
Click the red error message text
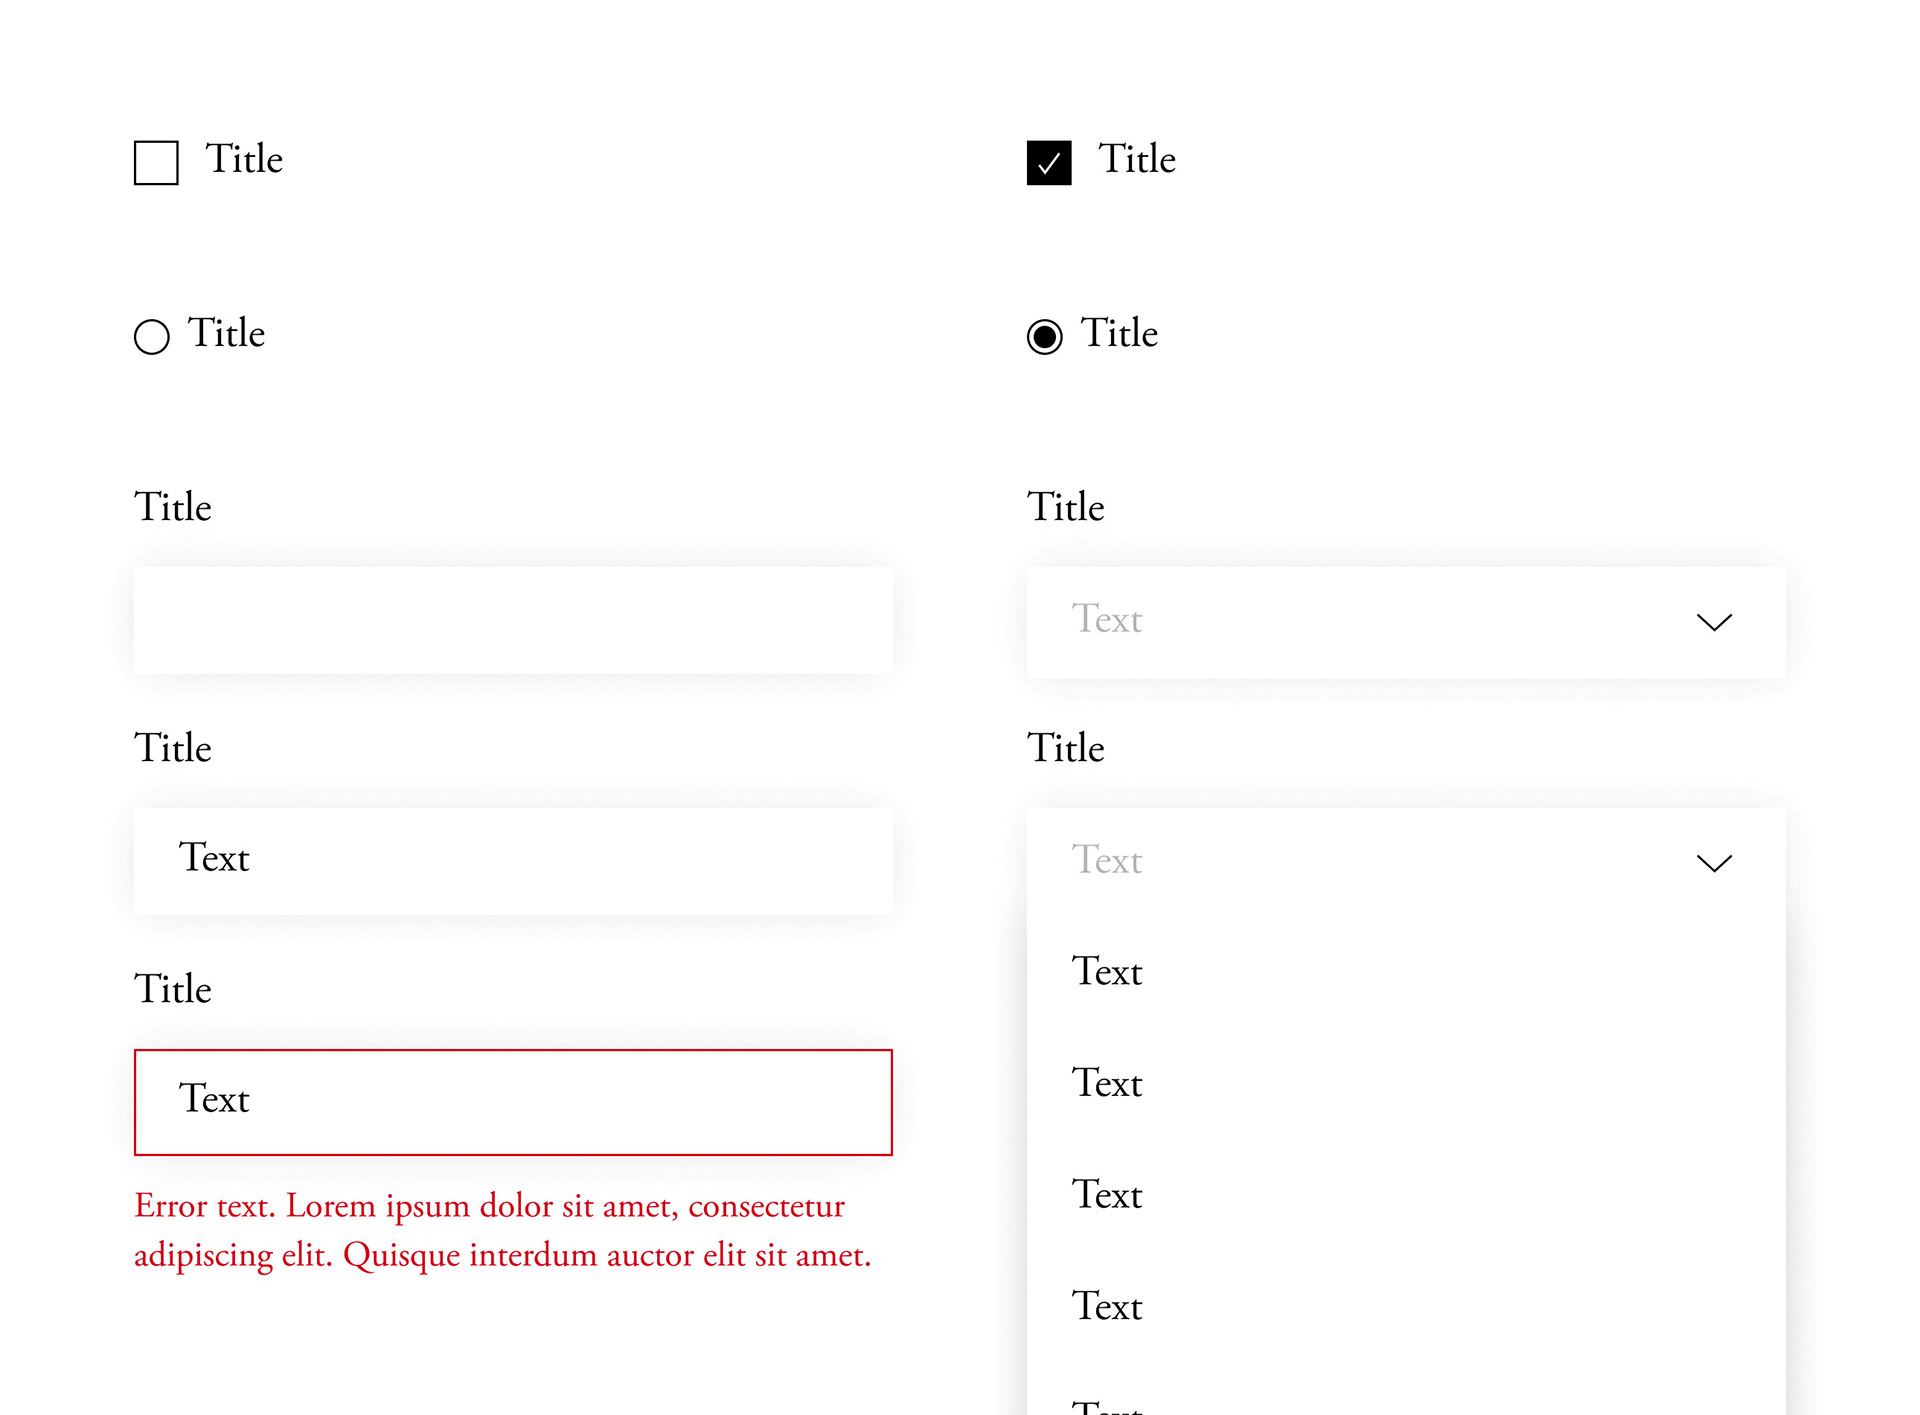click(x=502, y=1231)
